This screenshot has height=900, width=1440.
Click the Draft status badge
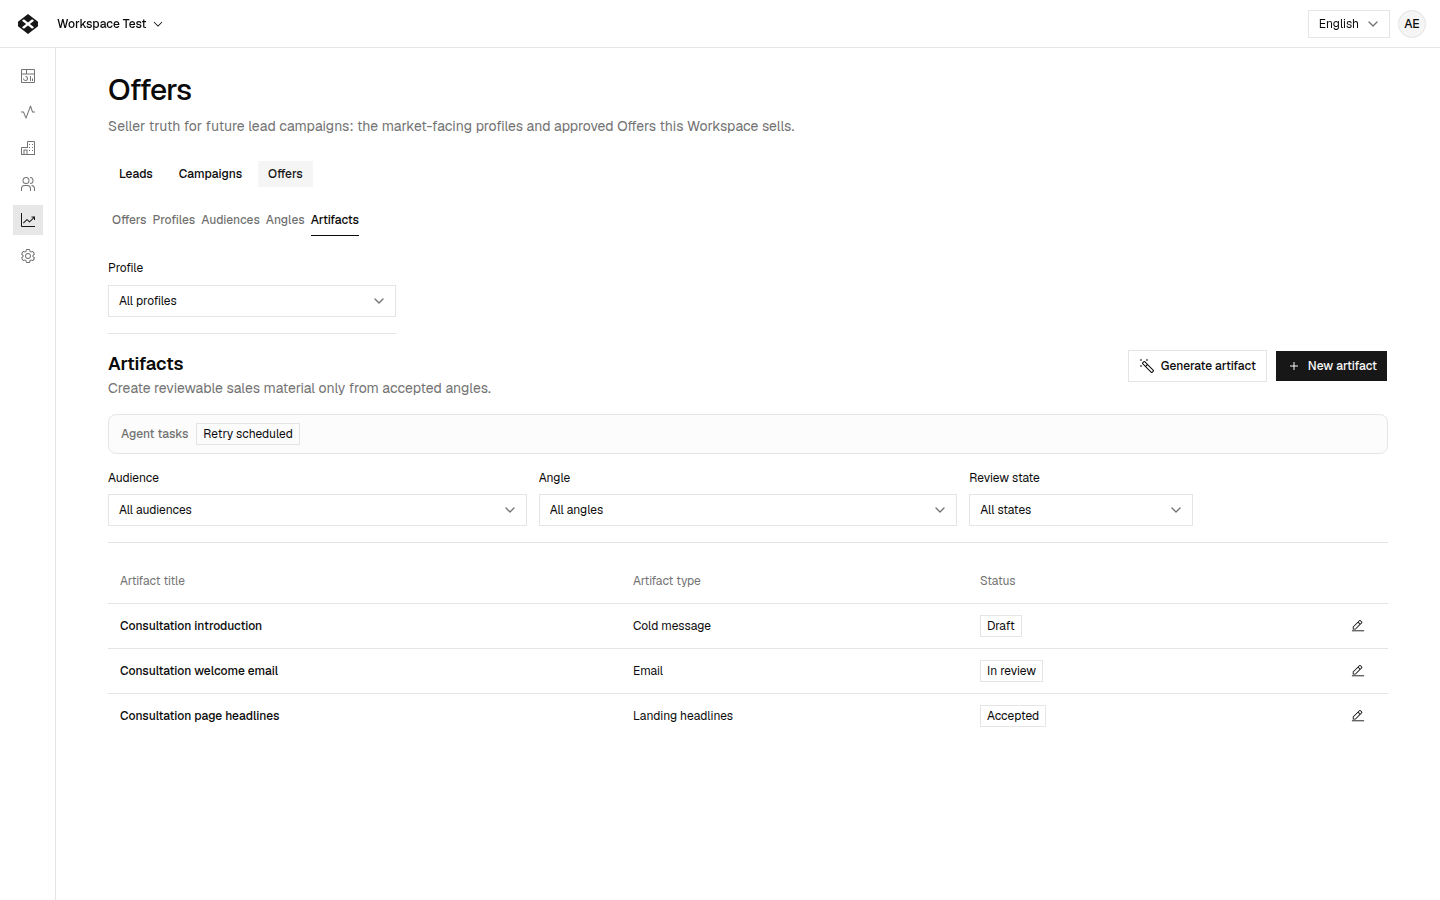coord(1001,626)
